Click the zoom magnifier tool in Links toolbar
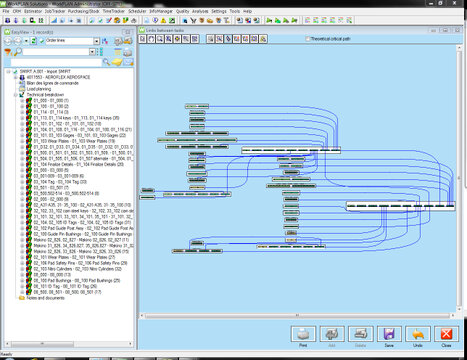This screenshot has width=467, height=360. point(160,39)
